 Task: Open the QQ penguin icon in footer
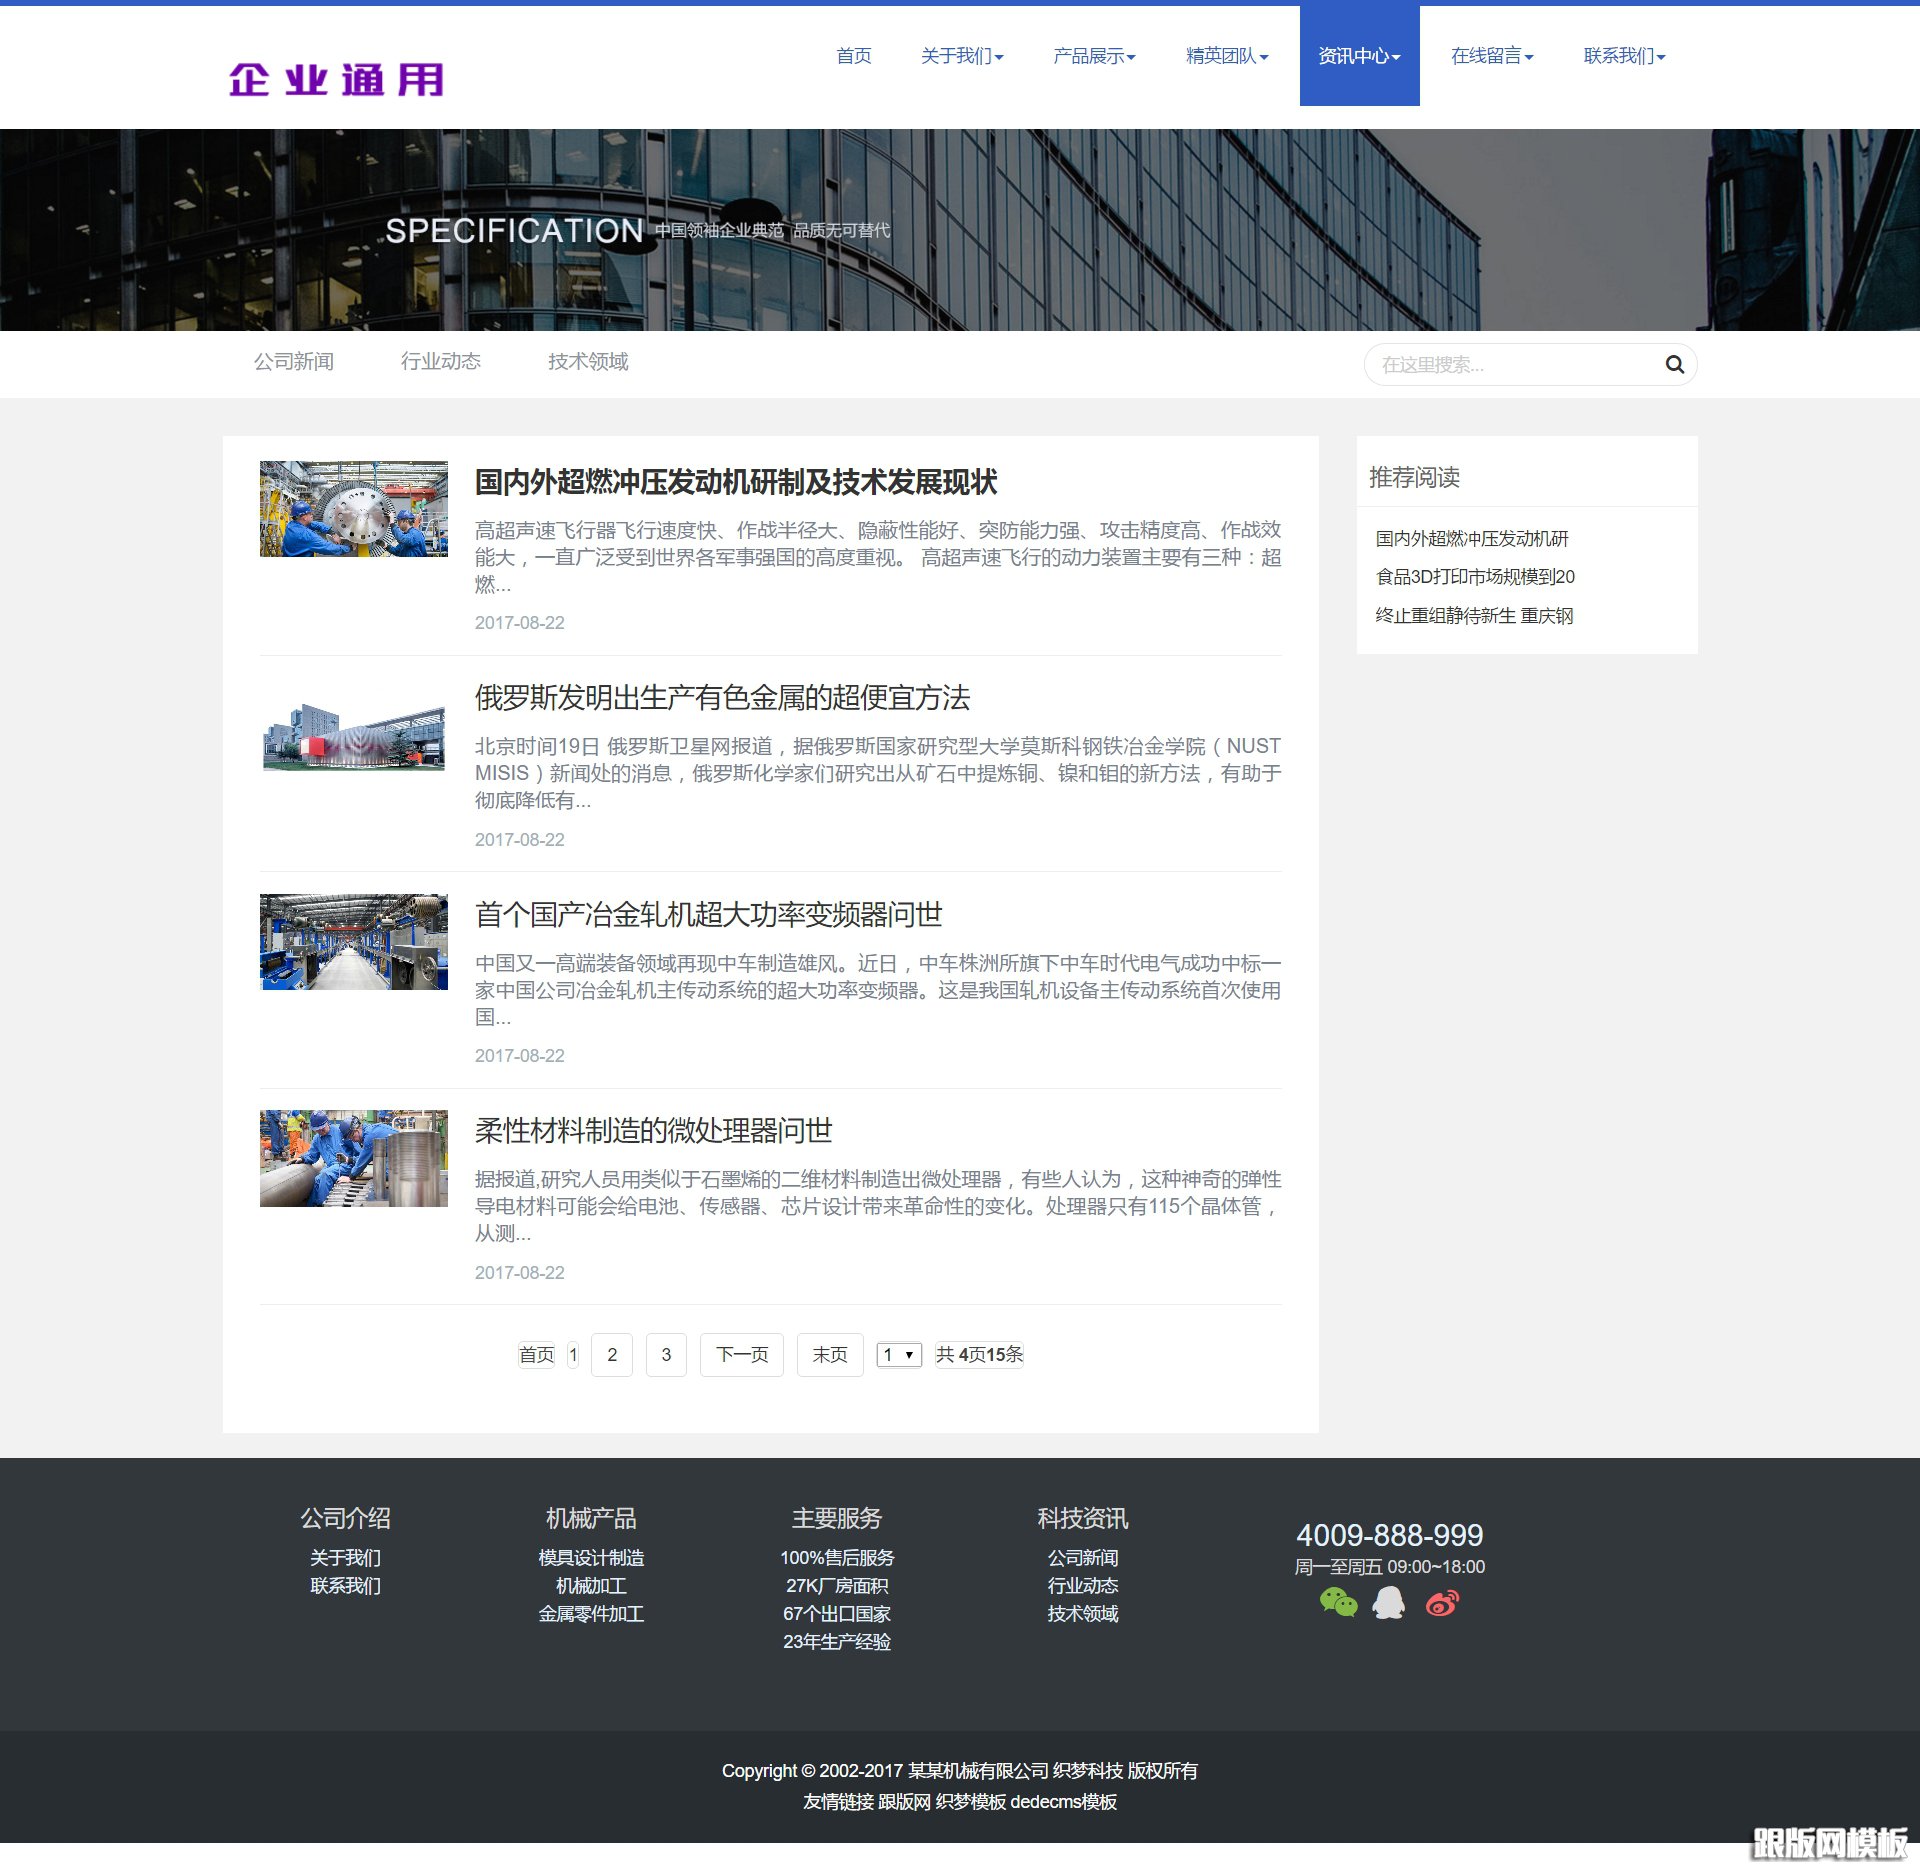tap(1388, 1603)
